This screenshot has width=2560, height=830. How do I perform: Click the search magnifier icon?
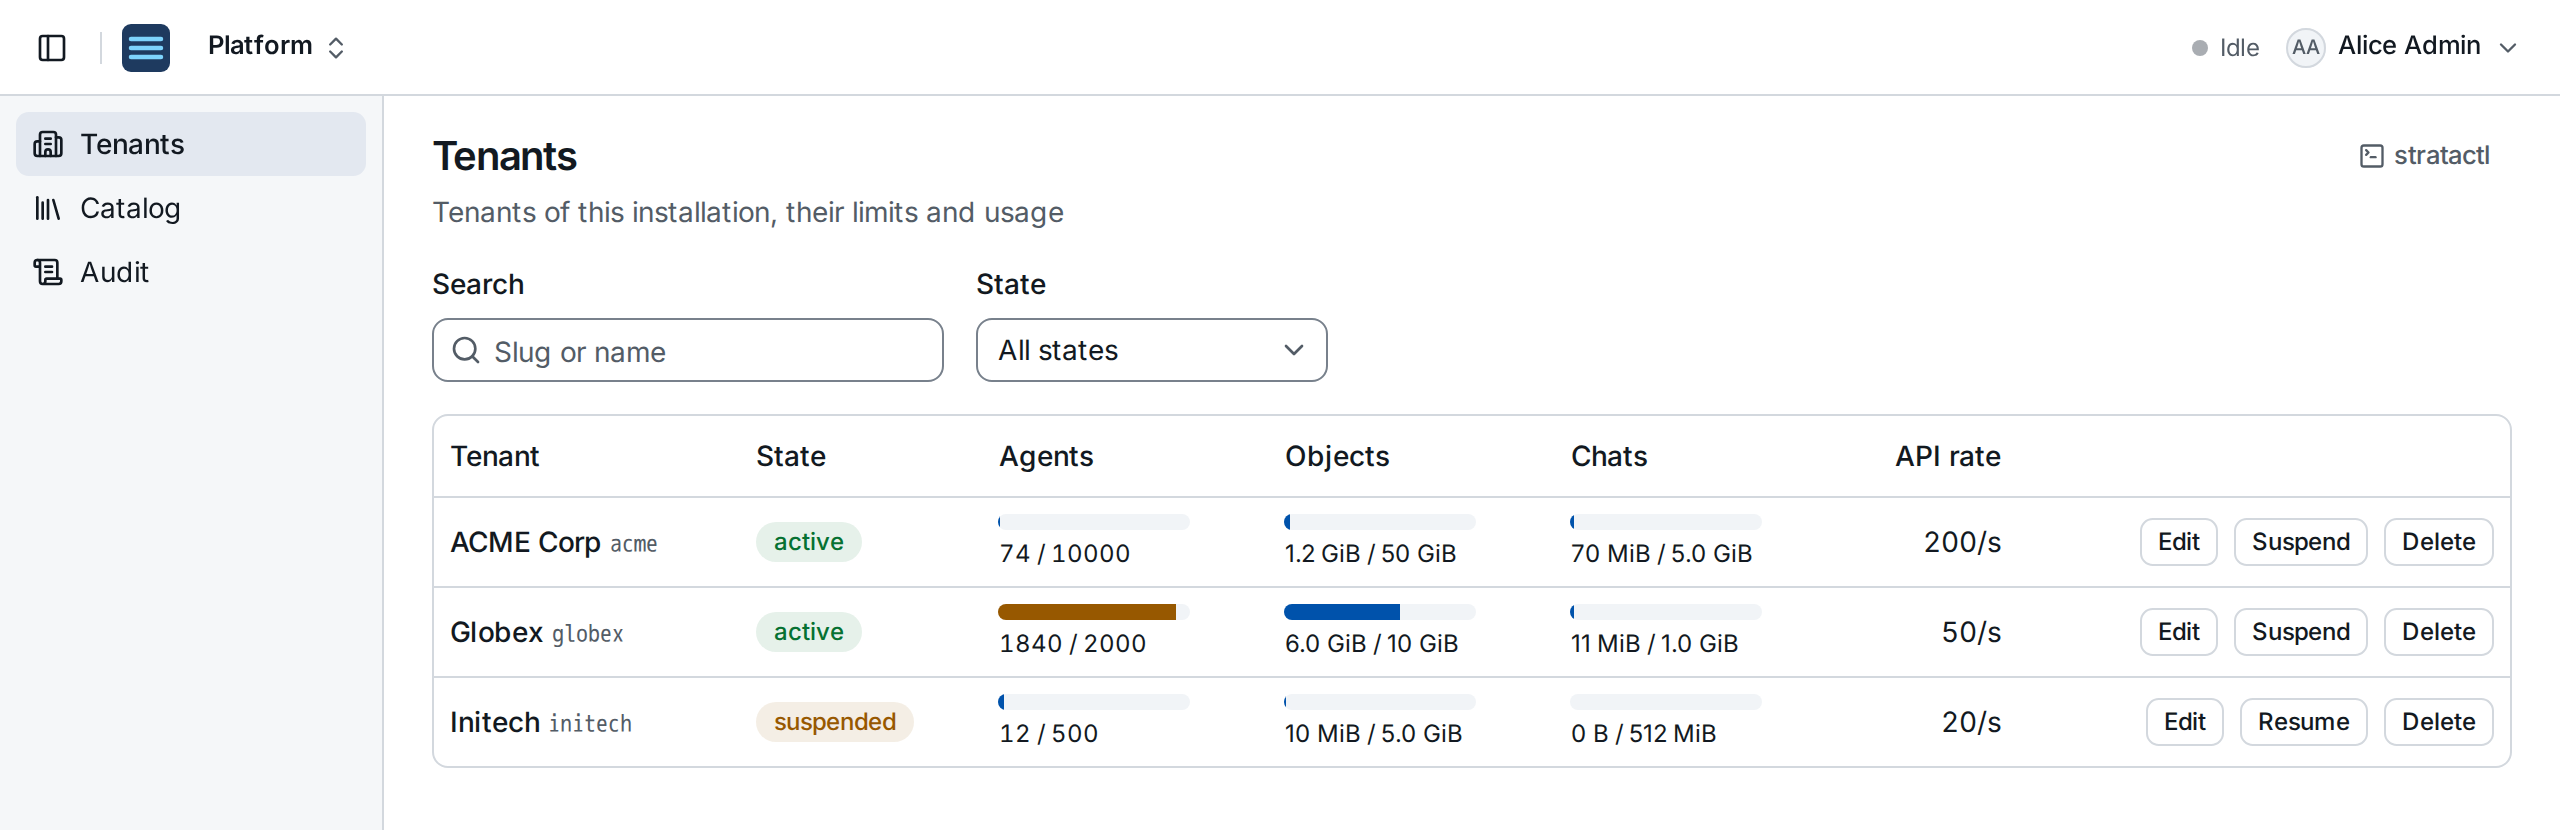pos(466,350)
